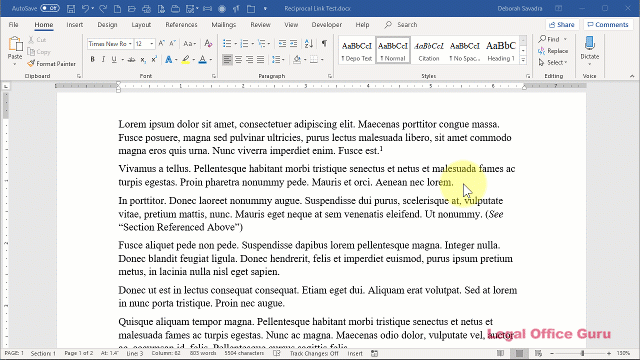Expand the Paste options arrow
The width and height of the screenshot is (640, 360).
15,64
